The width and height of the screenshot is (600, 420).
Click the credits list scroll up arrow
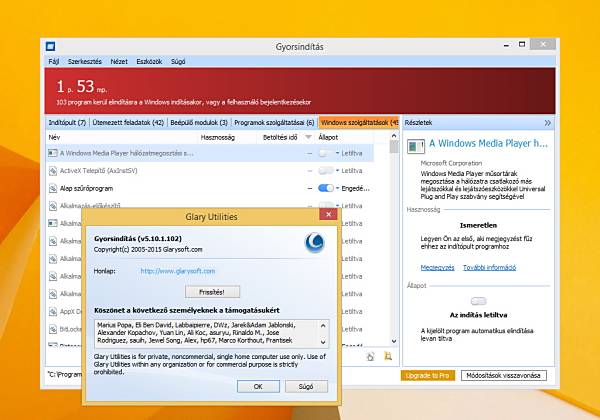tap(323, 326)
